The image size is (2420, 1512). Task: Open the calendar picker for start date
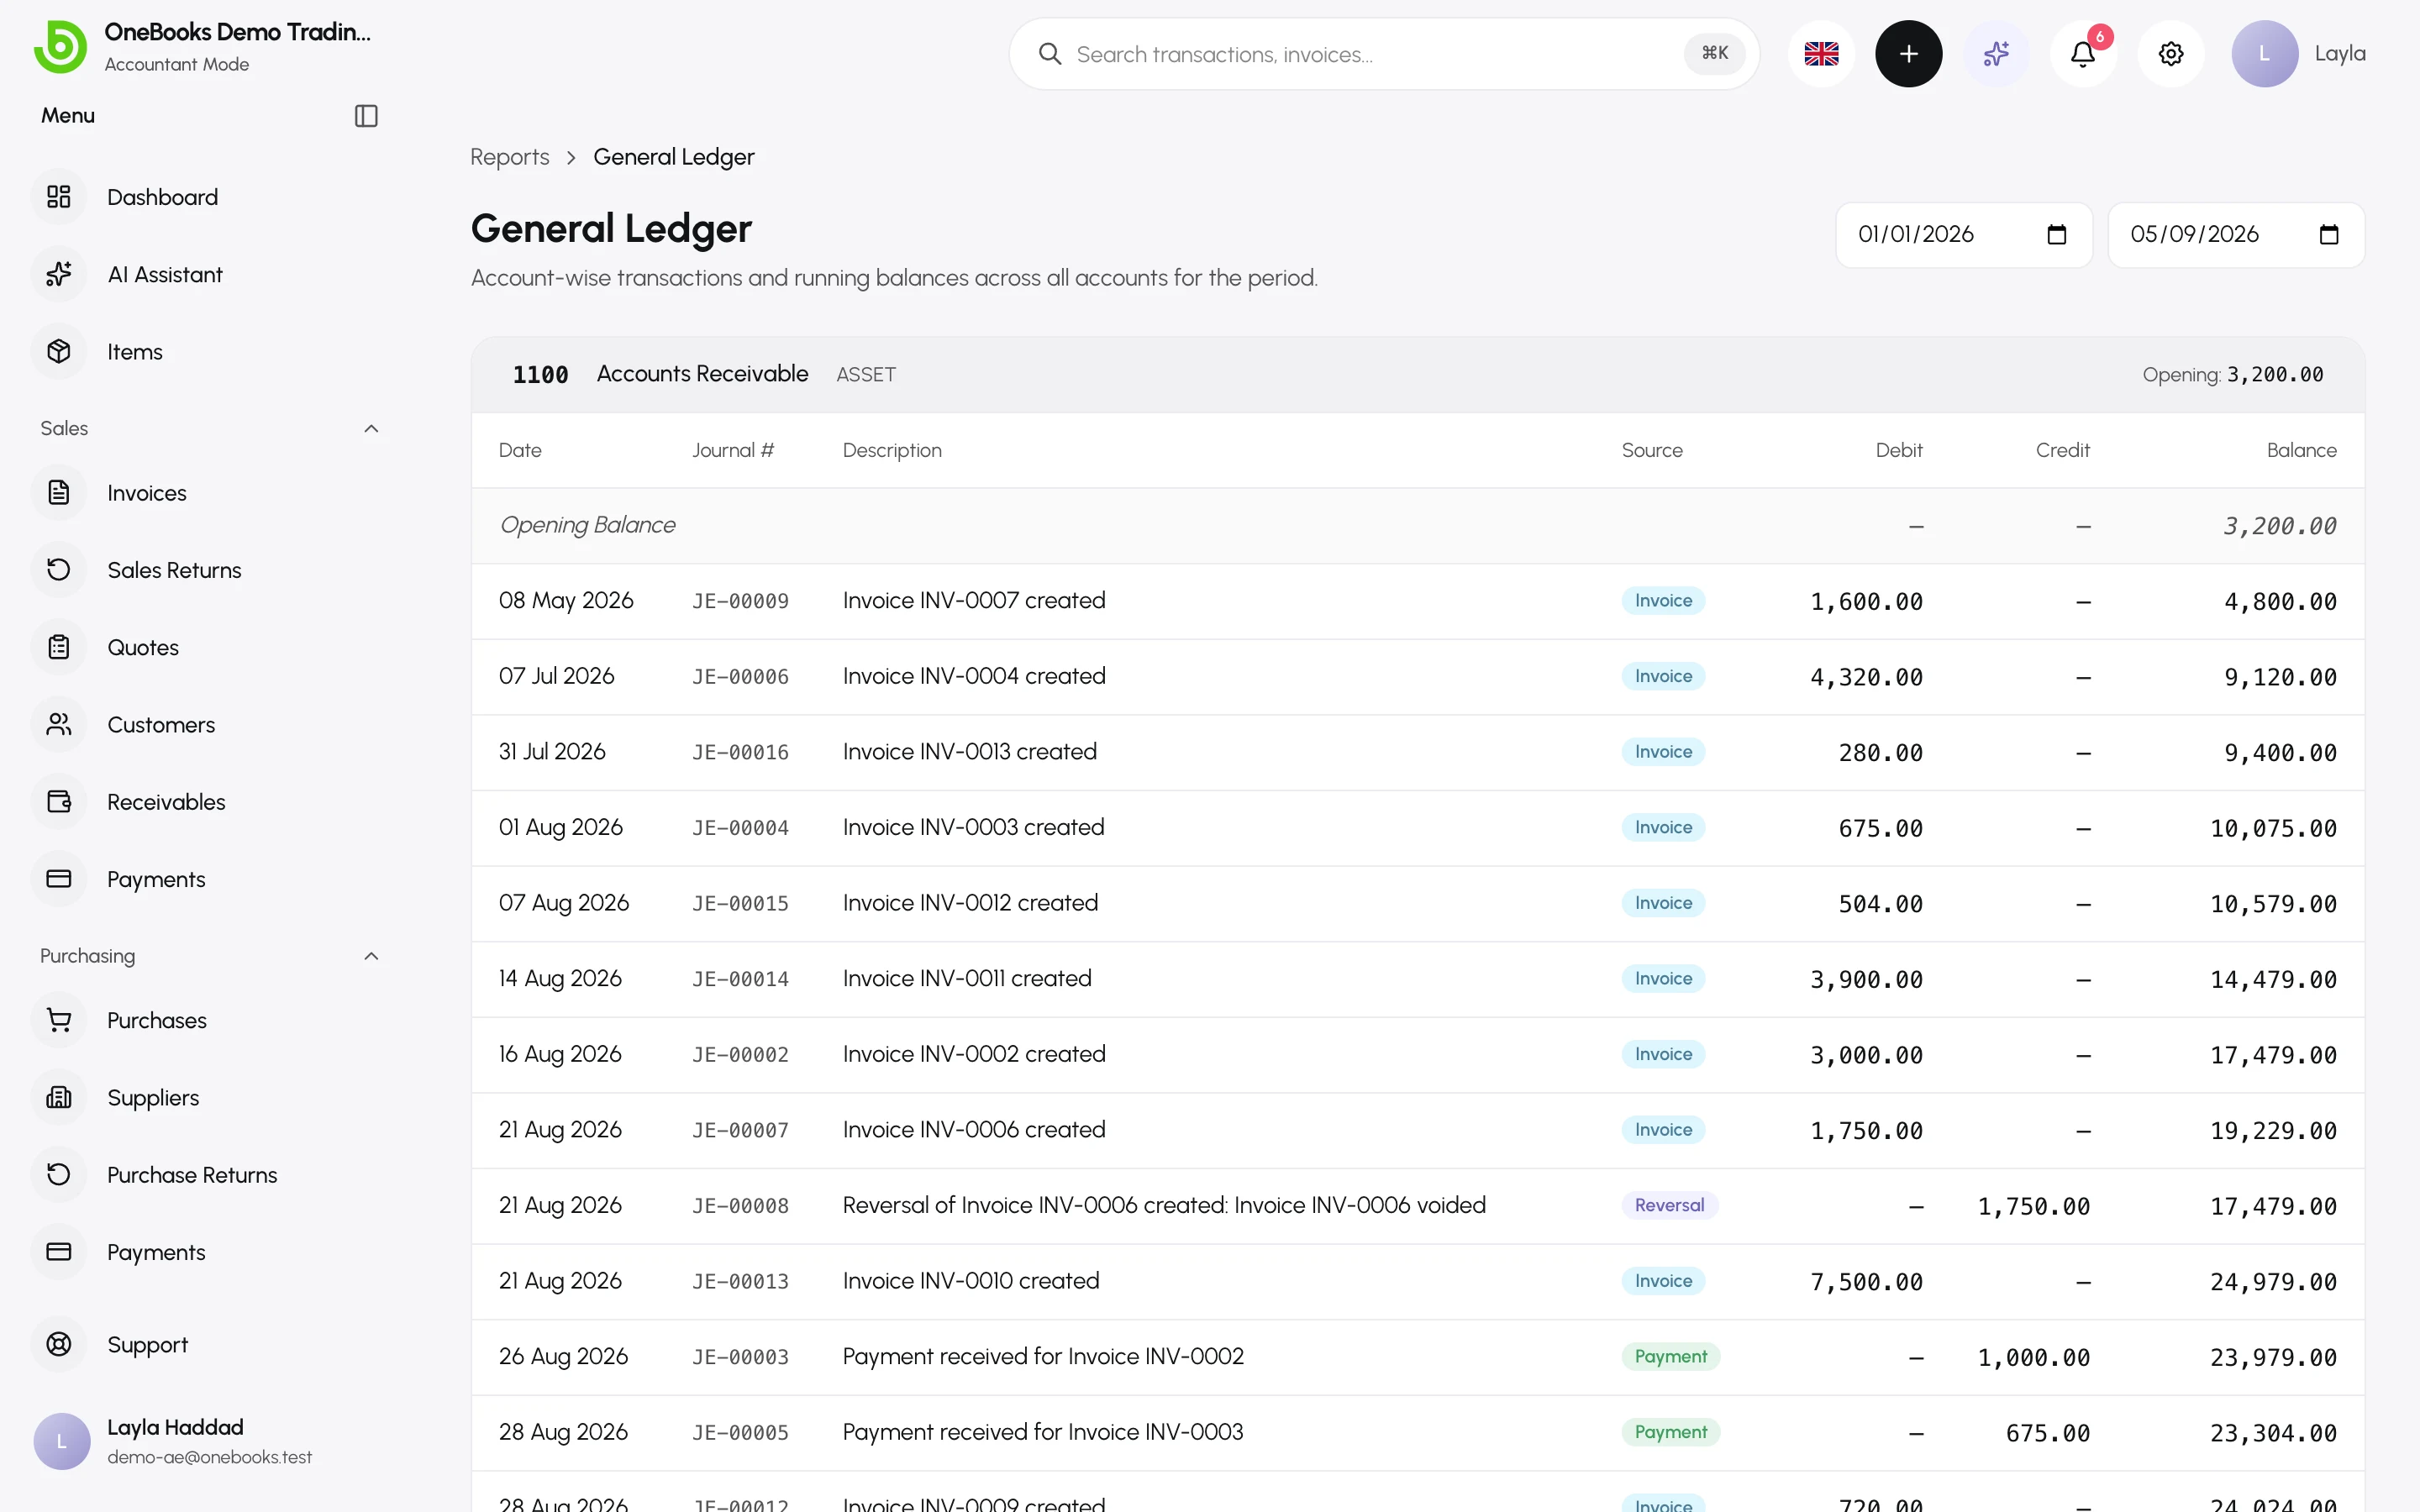tap(2056, 235)
